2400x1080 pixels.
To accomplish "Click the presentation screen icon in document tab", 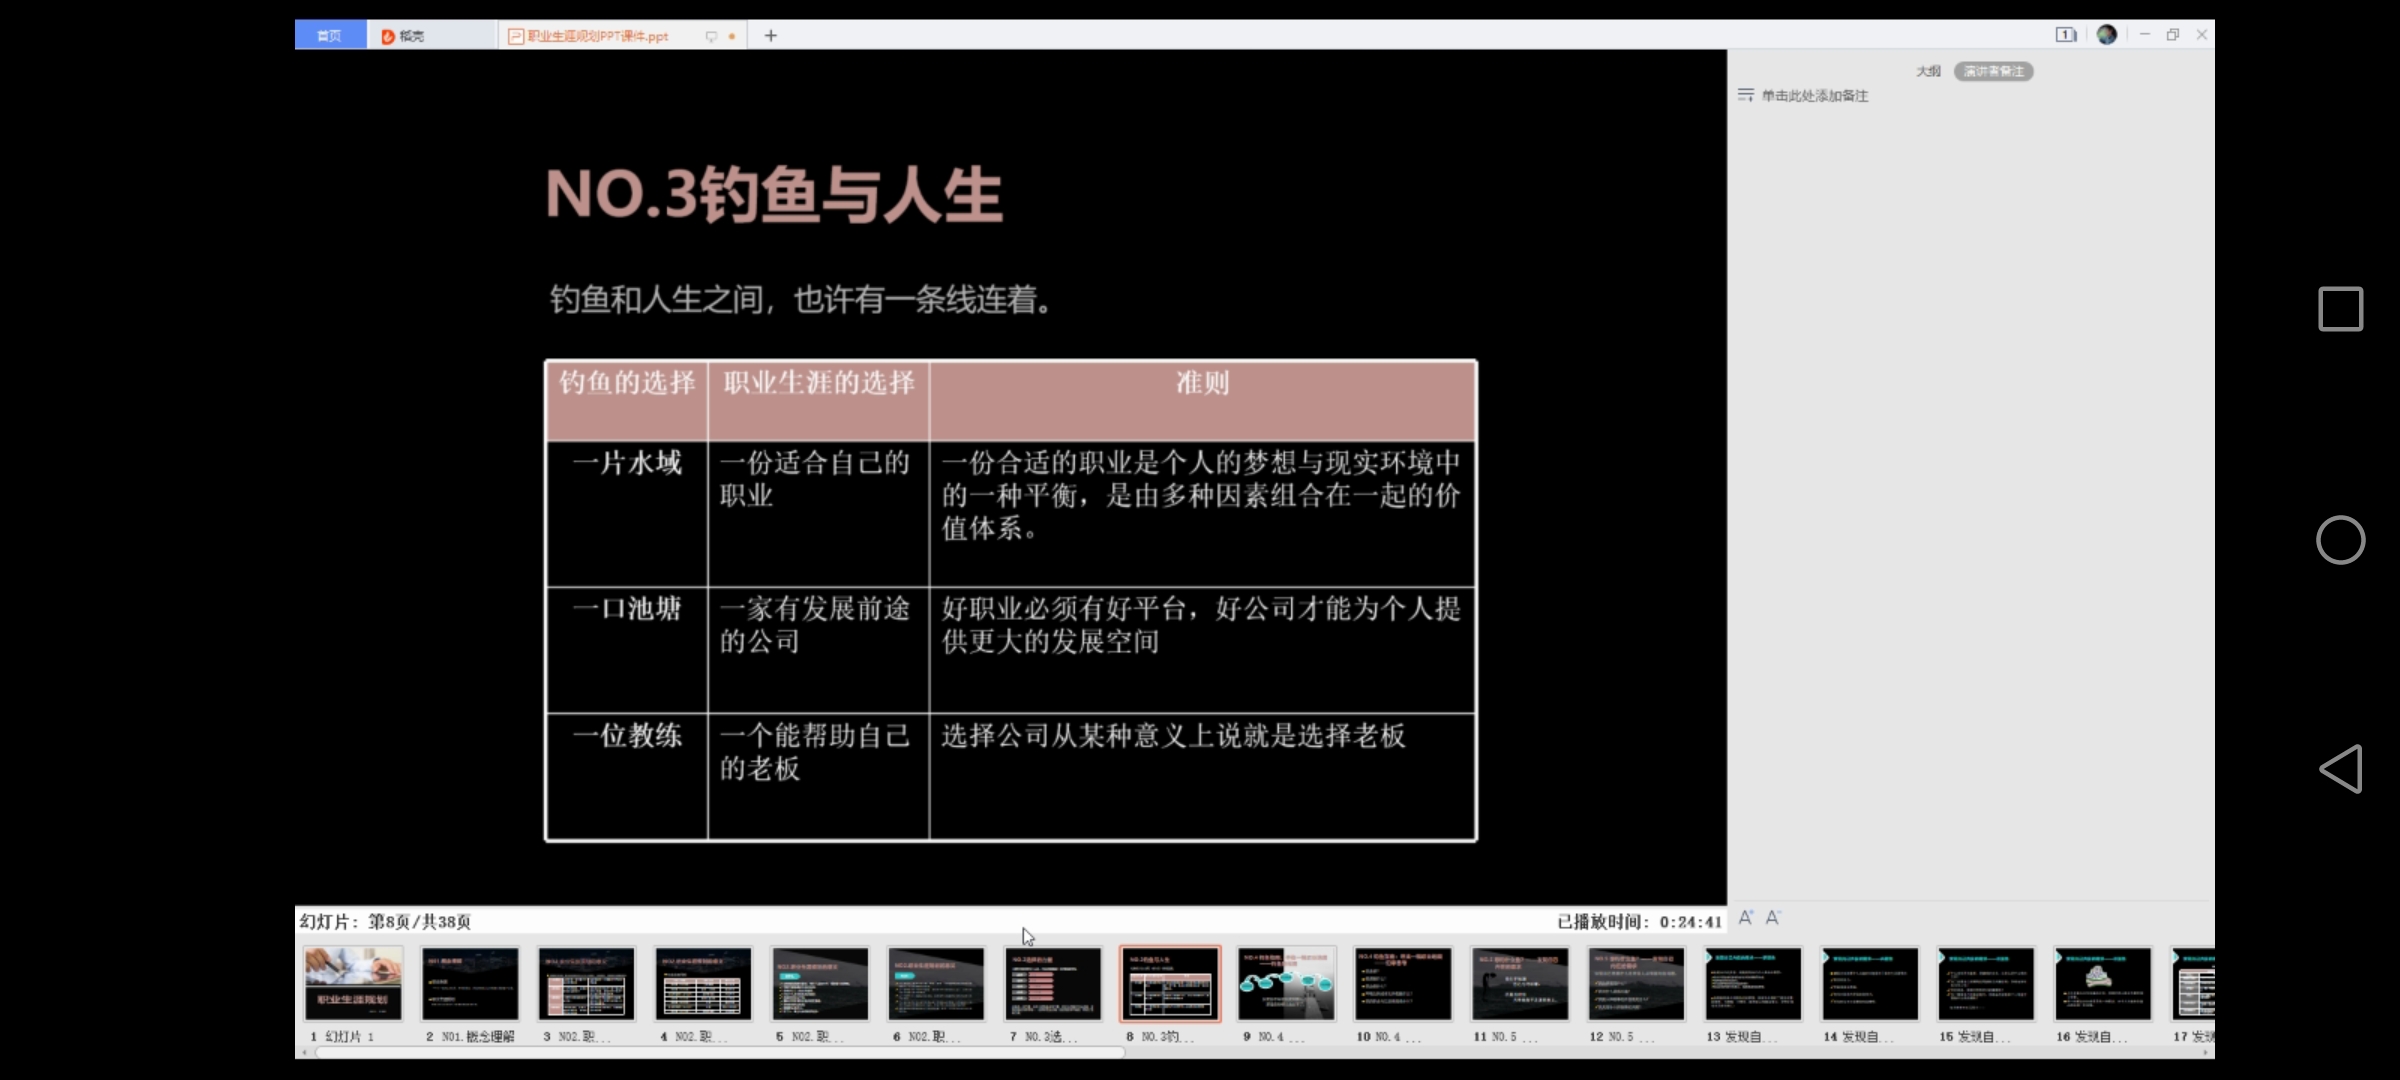I will coord(711,36).
